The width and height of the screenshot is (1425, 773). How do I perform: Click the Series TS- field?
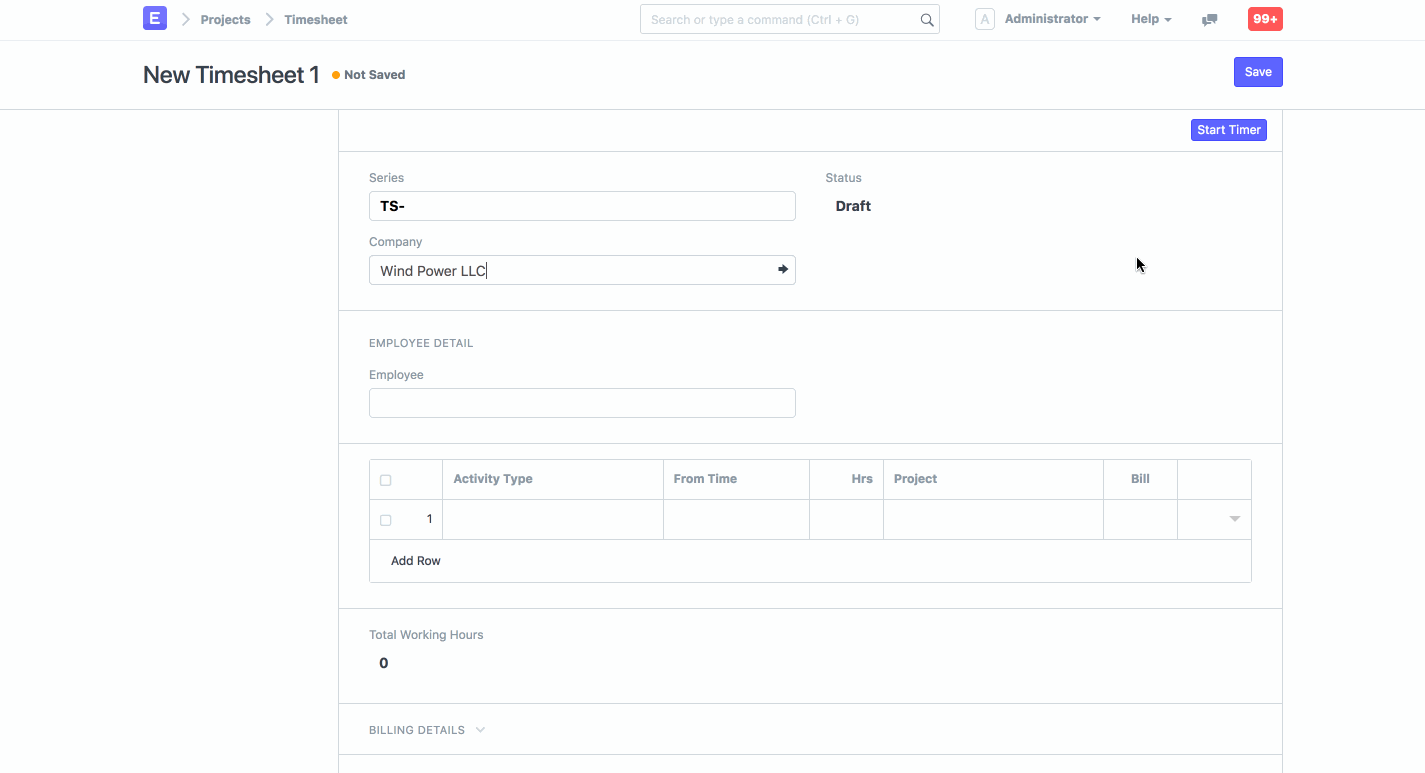pos(582,206)
